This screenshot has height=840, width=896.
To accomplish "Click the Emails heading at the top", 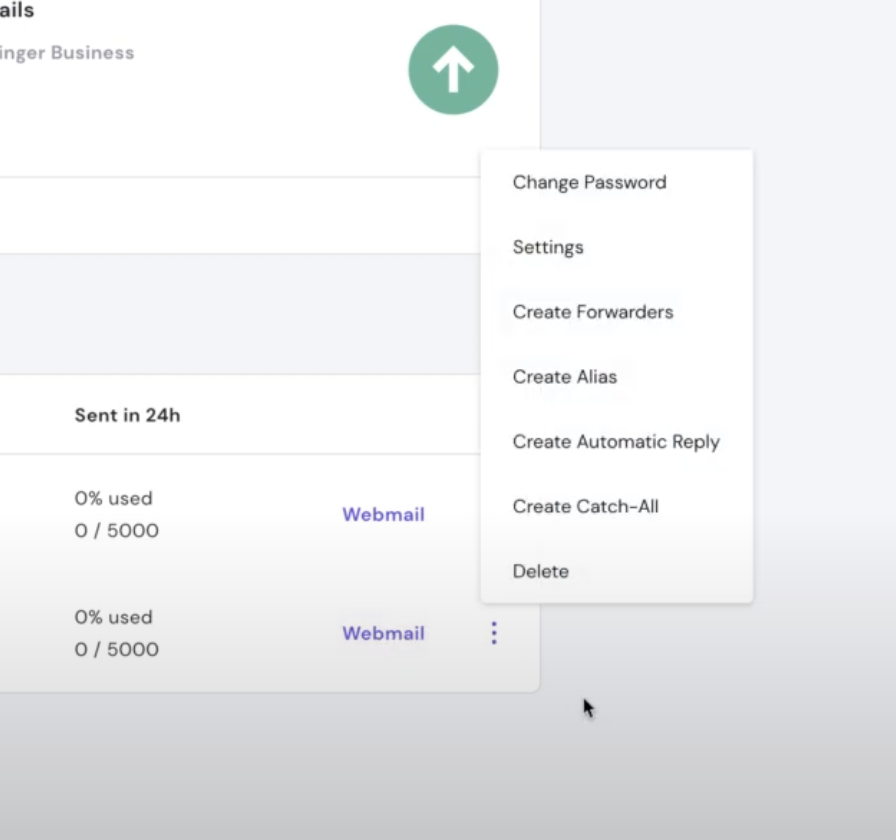I will click(x=17, y=11).
